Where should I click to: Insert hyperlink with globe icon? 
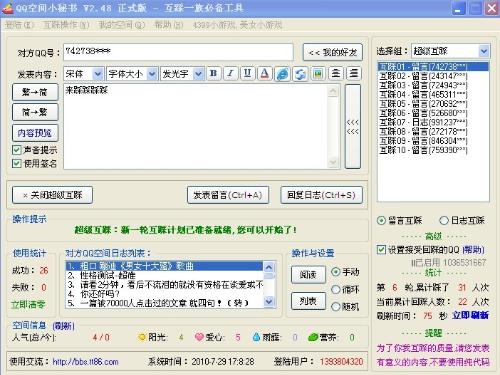pos(282,74)
